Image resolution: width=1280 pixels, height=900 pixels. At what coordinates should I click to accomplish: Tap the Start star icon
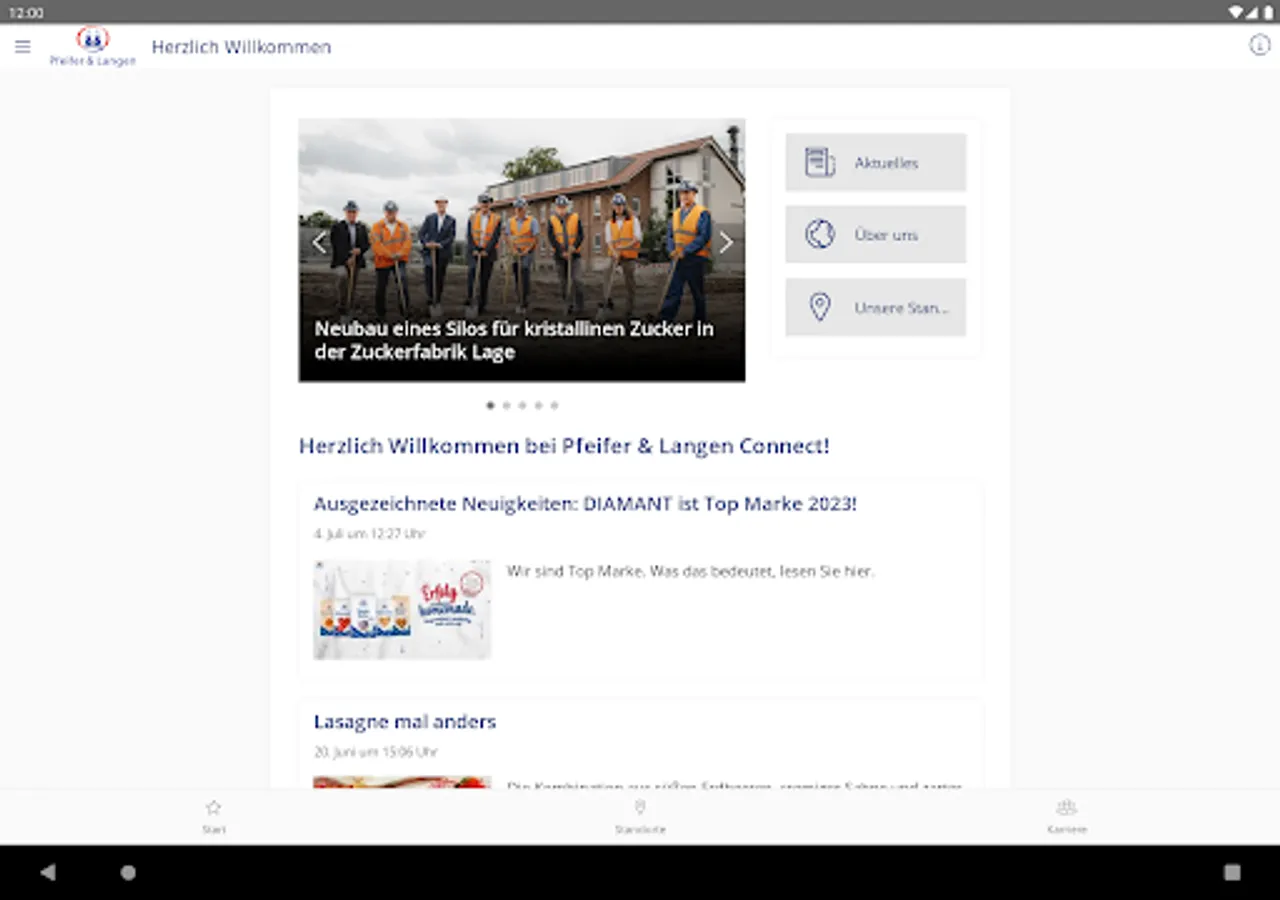point(213,808)
